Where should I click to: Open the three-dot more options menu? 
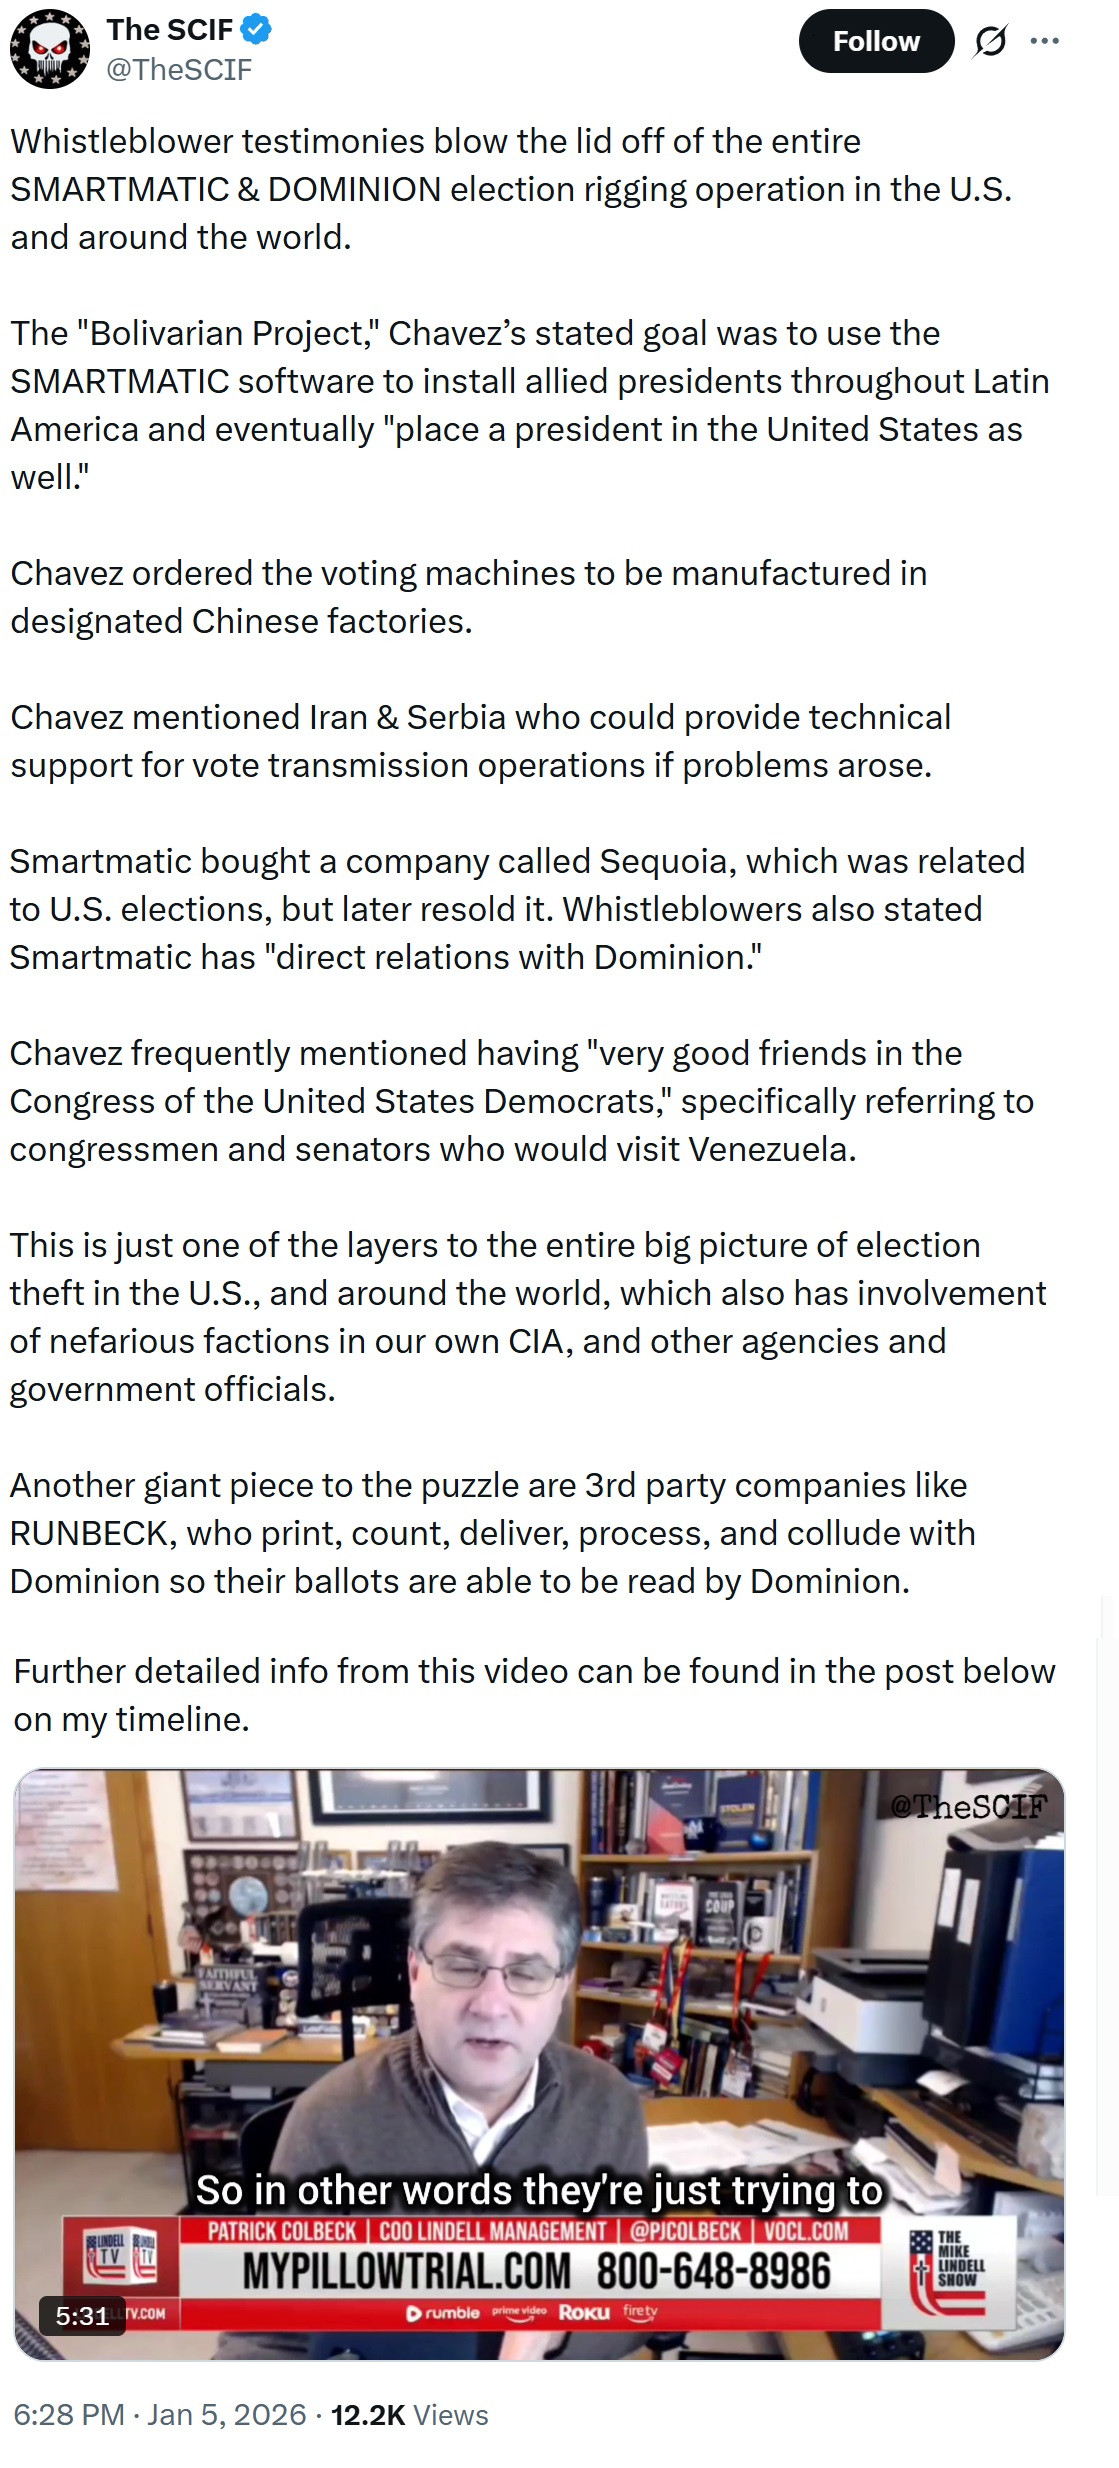(1045, 41)
